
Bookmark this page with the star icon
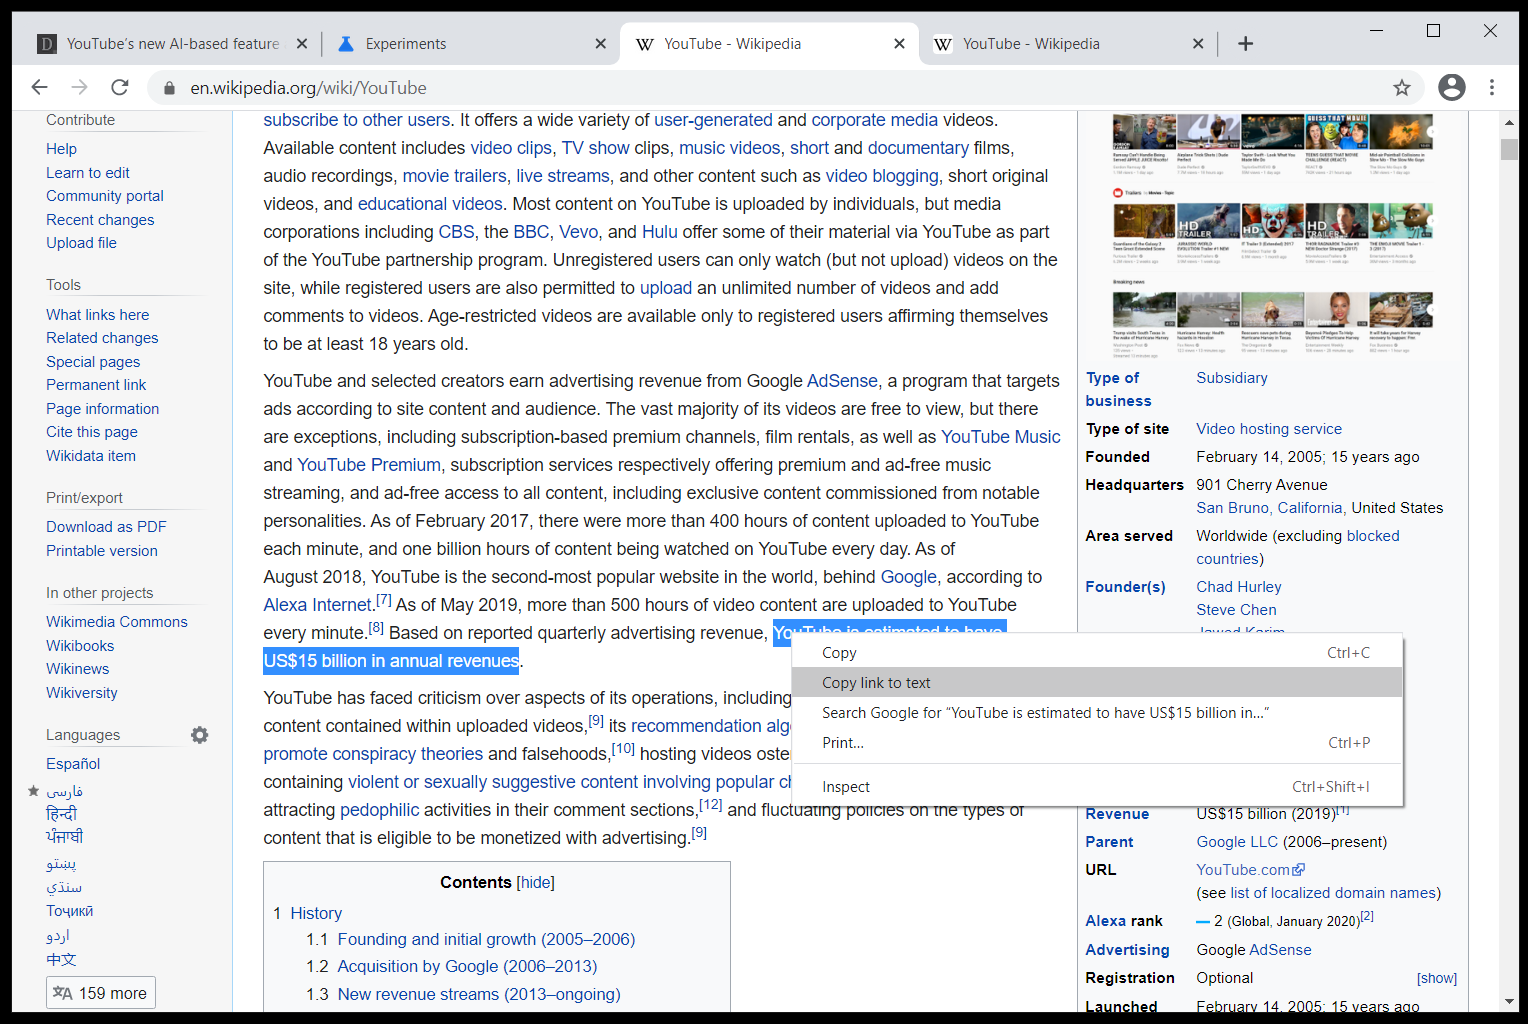click(1402, 88)
